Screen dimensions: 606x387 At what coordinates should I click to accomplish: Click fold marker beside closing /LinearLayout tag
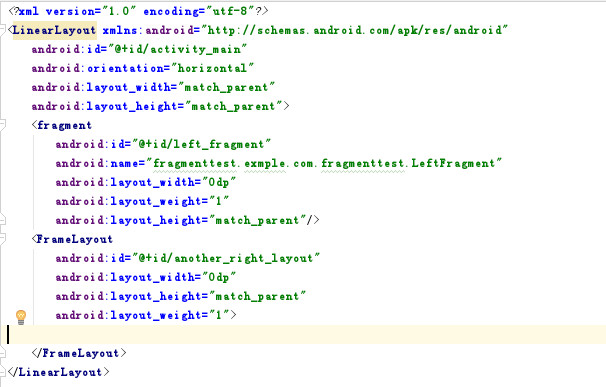click(x=2, y=372)
